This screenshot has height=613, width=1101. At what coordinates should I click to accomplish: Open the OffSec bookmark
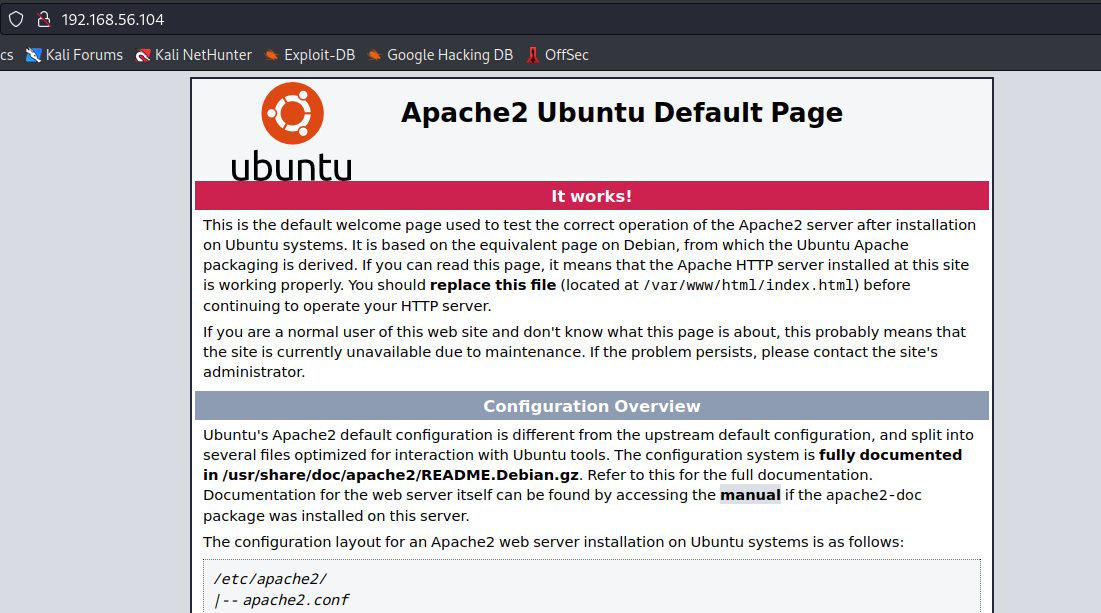tap(558, 55)
